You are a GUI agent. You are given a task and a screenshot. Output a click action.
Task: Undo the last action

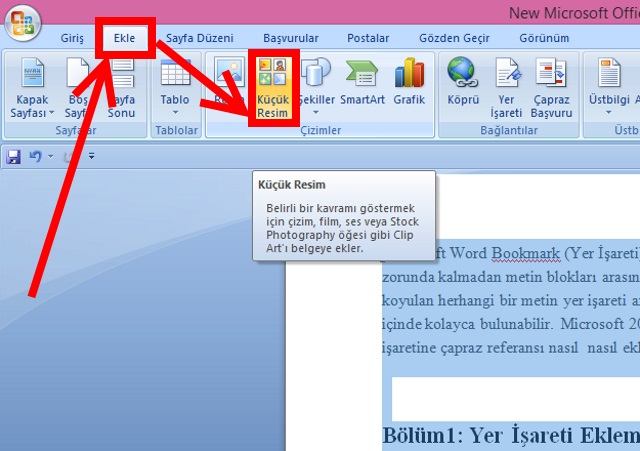(x=36, y=156)
